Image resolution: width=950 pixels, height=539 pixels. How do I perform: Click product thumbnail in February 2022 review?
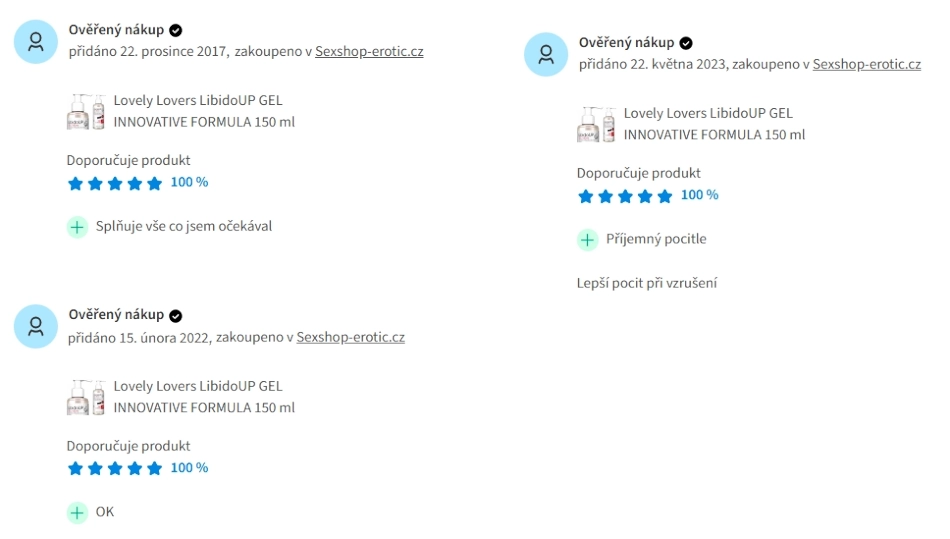pos(86,397)
